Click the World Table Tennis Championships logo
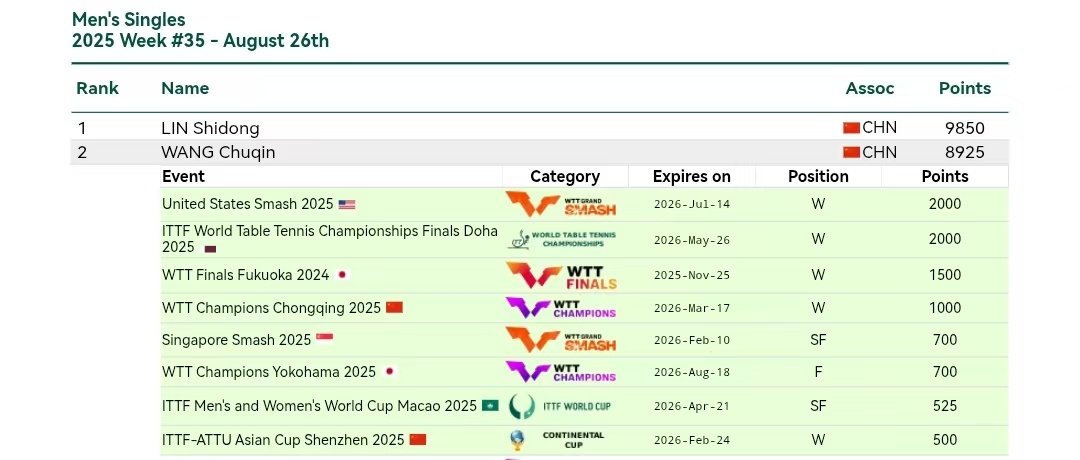The height and width of the screenshot is (460, 1080). tap(562, 239)
